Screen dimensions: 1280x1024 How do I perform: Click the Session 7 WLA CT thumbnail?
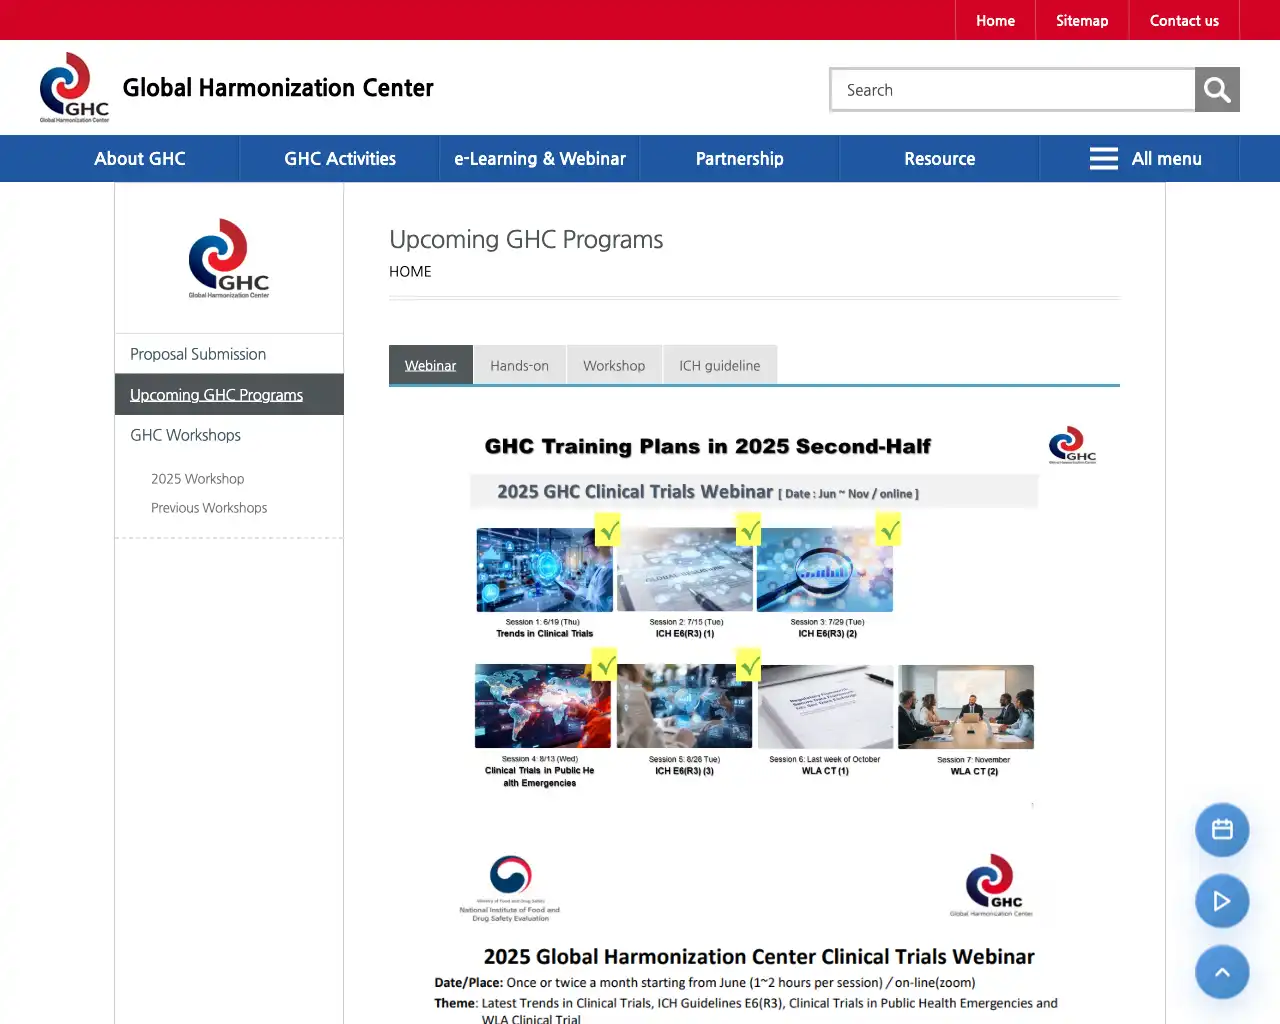(x=966, y=707)
